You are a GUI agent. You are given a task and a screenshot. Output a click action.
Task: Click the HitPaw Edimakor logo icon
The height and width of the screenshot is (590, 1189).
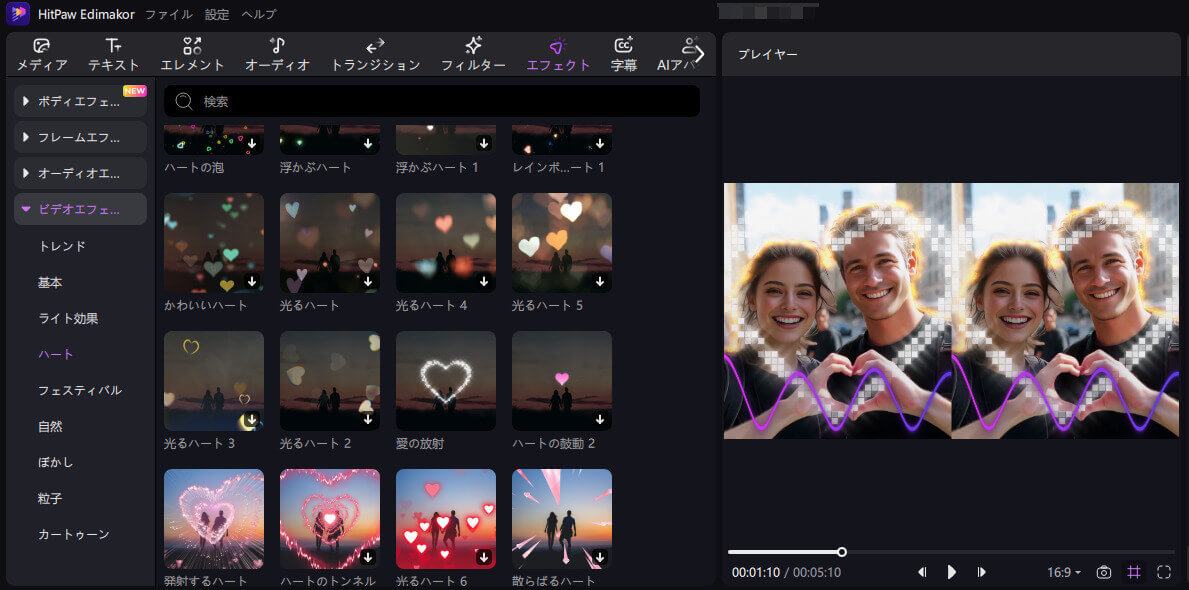click(17, 14)
